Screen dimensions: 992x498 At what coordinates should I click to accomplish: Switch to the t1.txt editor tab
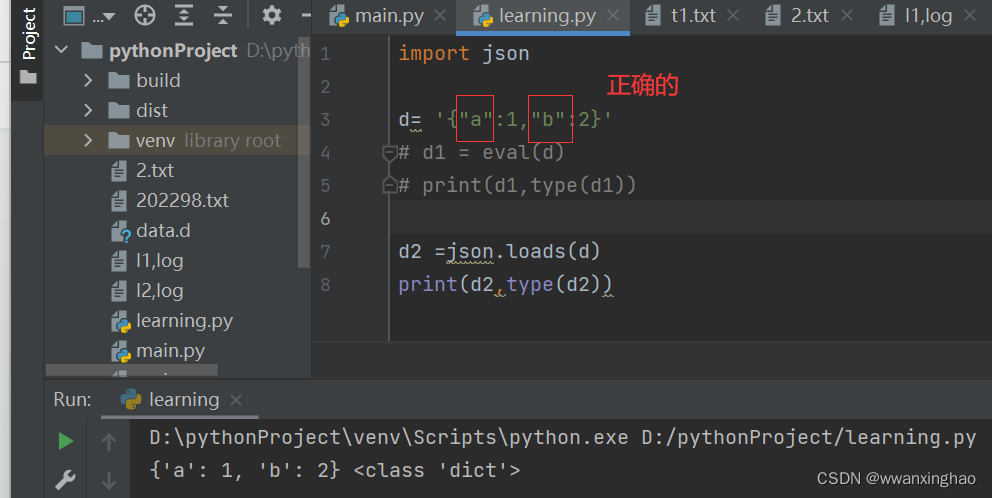691,16
